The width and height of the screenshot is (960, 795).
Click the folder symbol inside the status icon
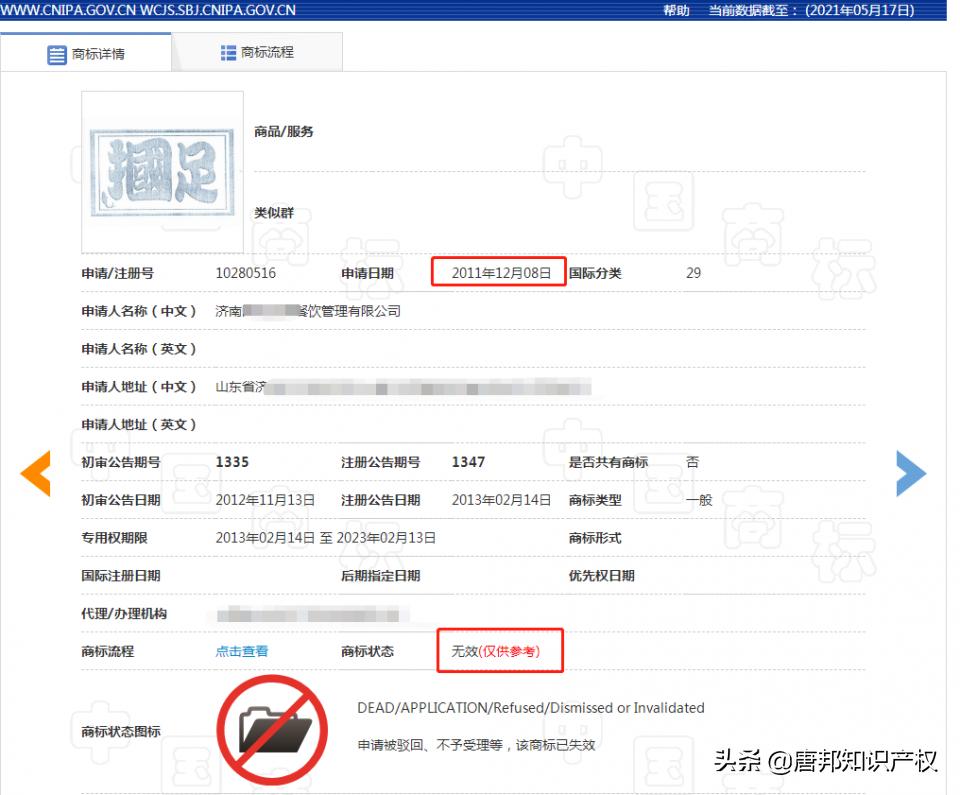click(277, 727)
